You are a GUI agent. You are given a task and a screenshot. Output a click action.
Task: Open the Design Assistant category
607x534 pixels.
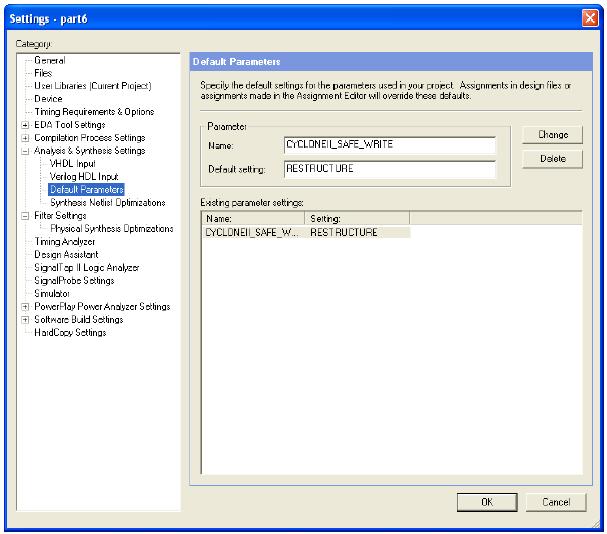[x=66, y=254]
